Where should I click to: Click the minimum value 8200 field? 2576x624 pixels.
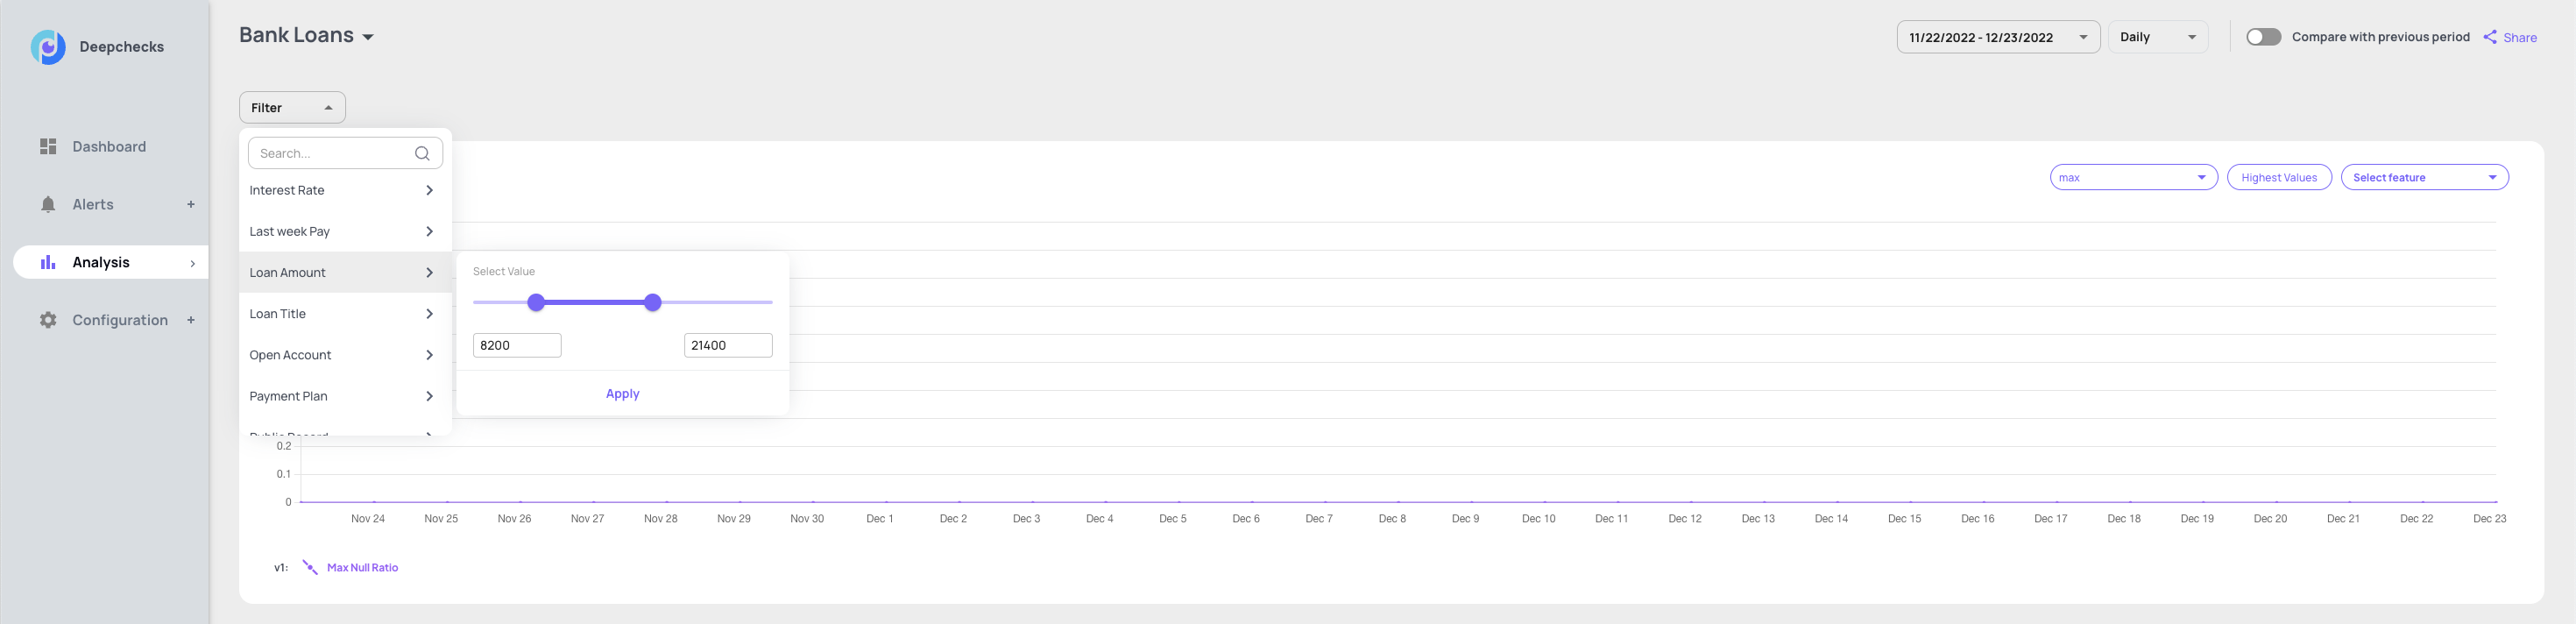click(516, 345)
